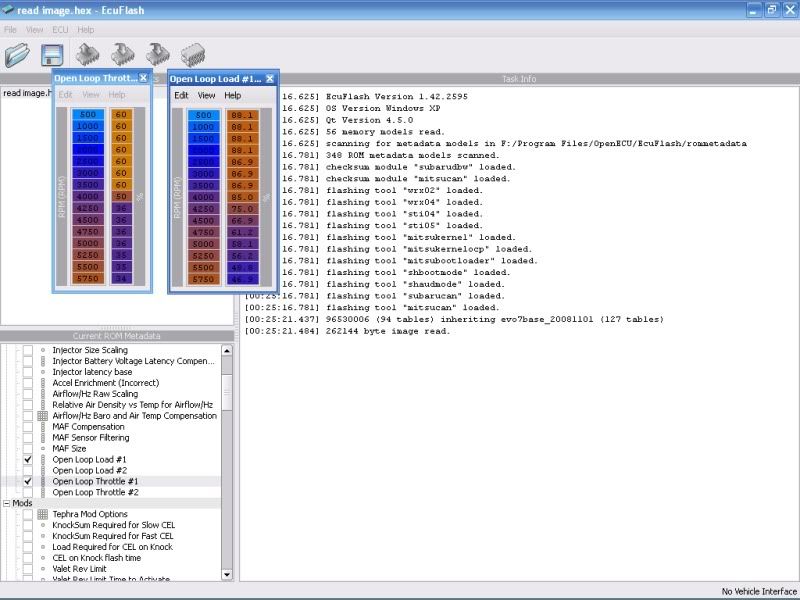Collapse the Mods tree group
Viewport: 800px width, 600px height.
(6, 503)
